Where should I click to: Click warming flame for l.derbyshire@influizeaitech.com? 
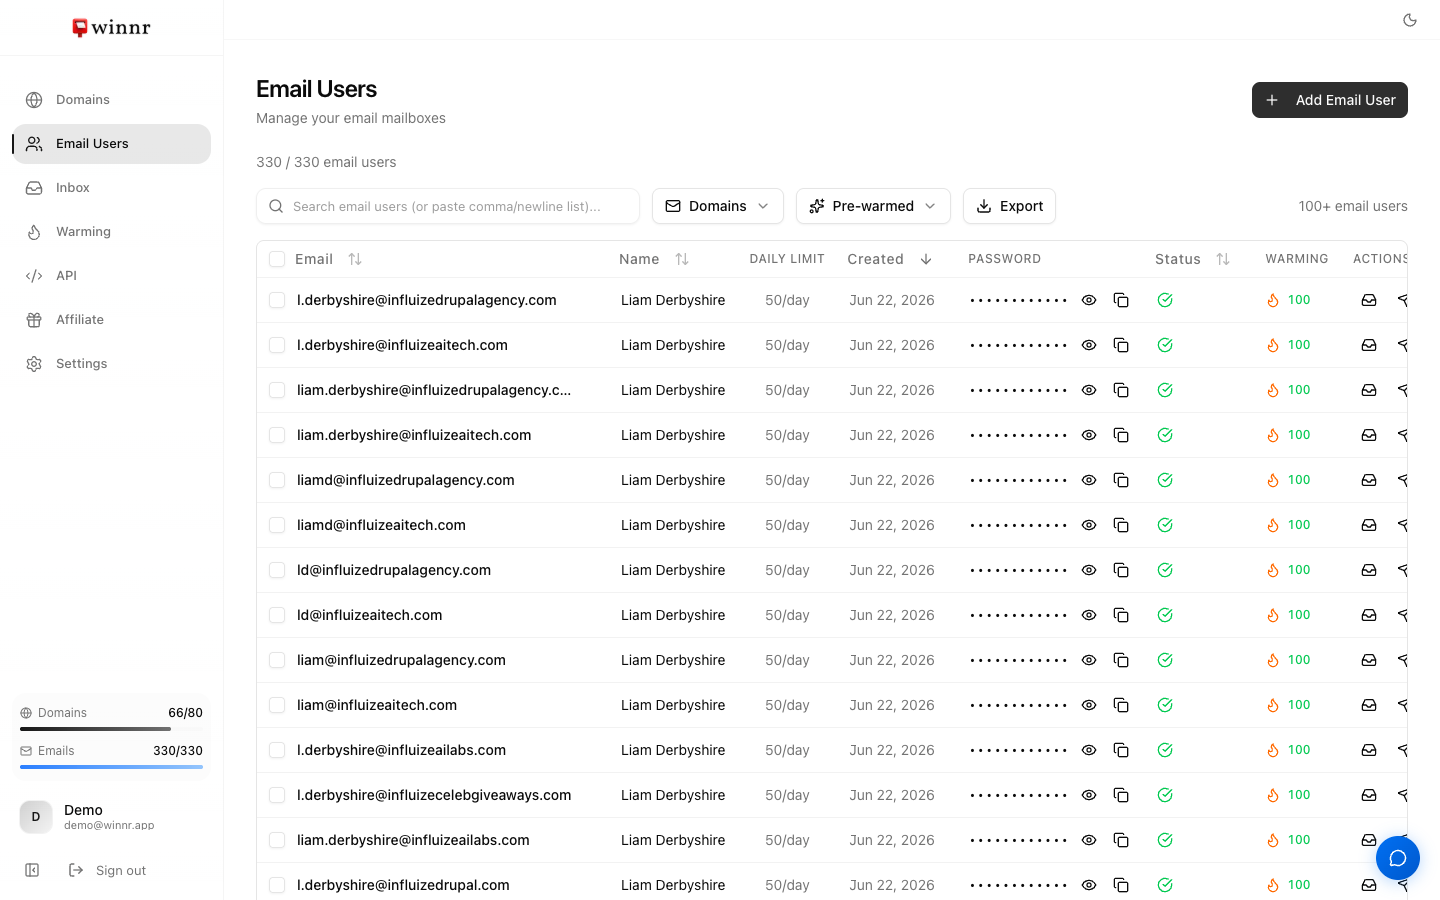tap(1273, 345)
